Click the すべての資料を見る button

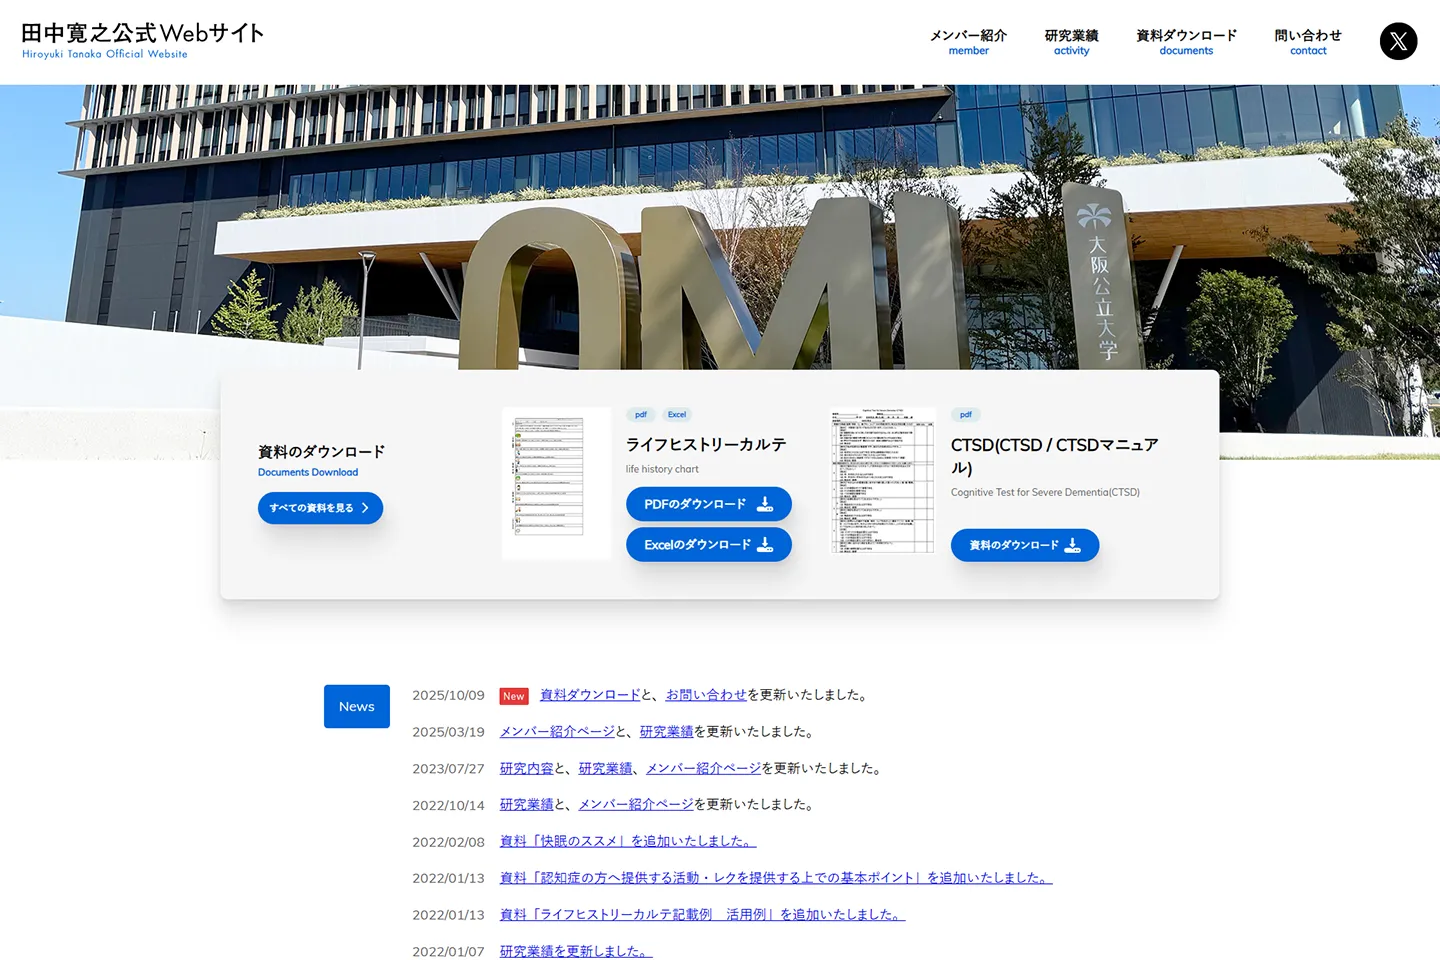click(320, 508)
